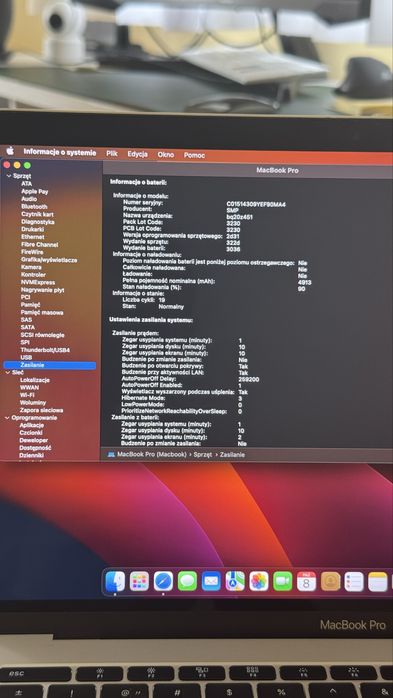Select Dzienniki in the sidebar
Screen dimensions: 393x698
pos(32,455)
